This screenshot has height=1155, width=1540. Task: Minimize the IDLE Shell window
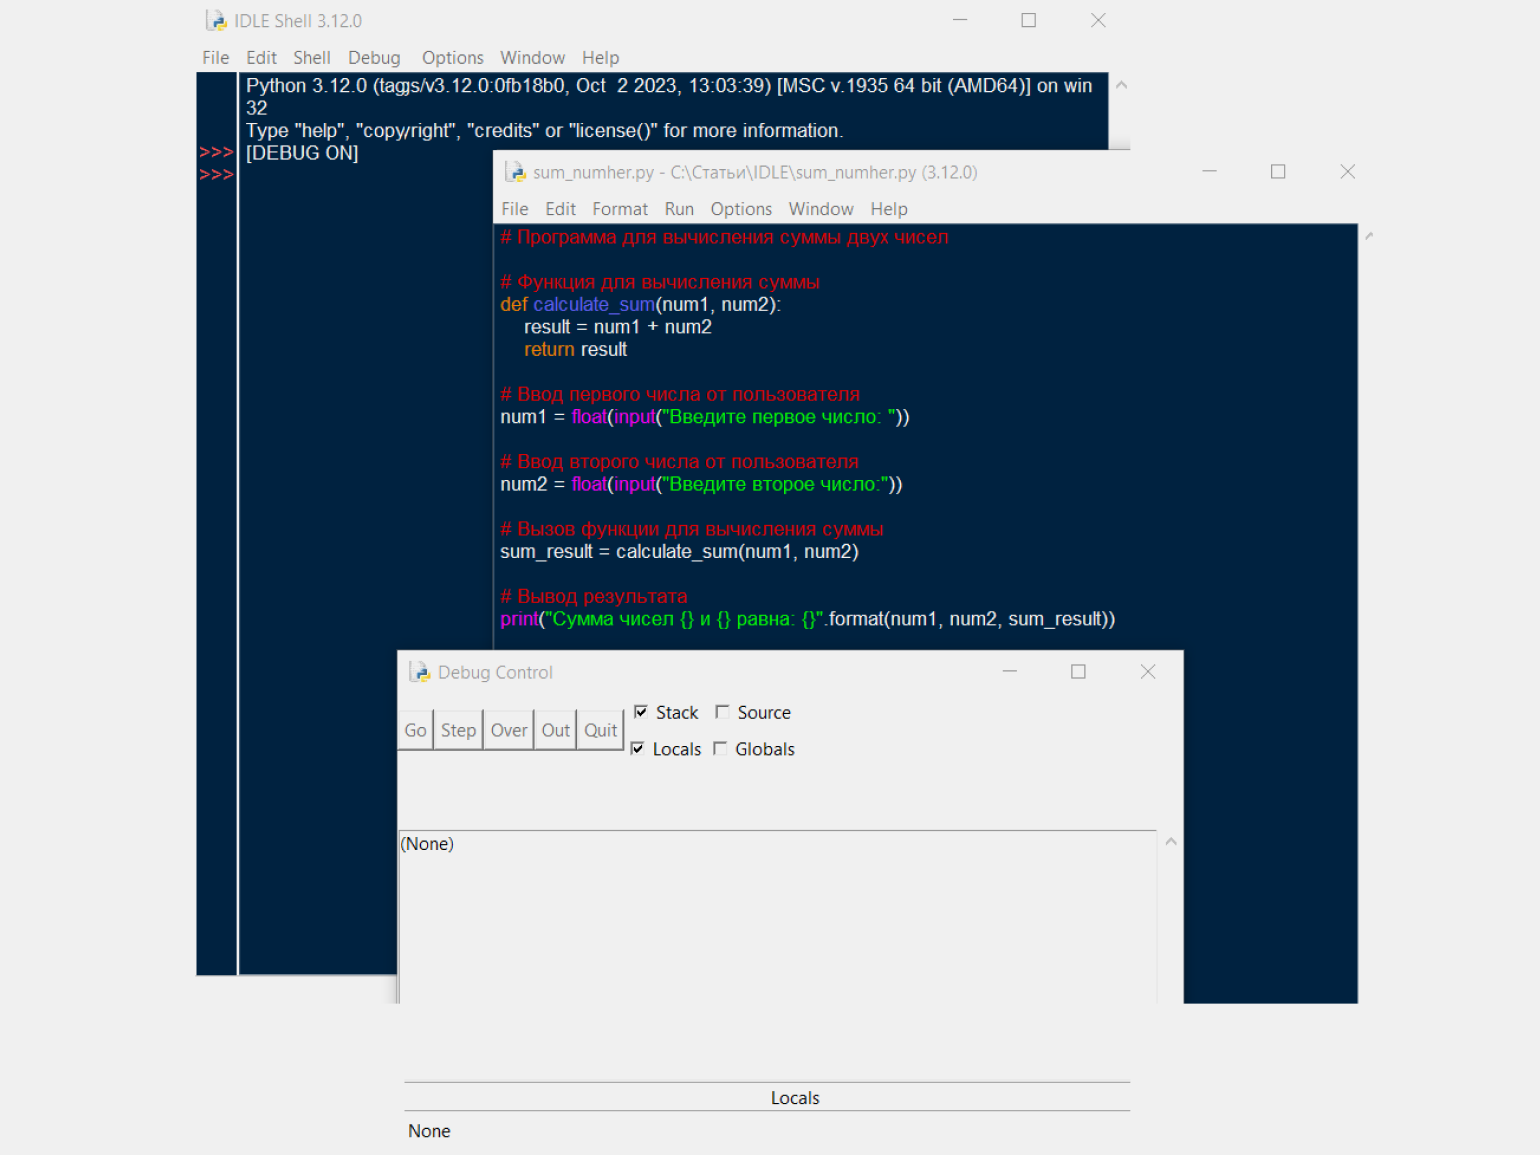click(960, 21)
